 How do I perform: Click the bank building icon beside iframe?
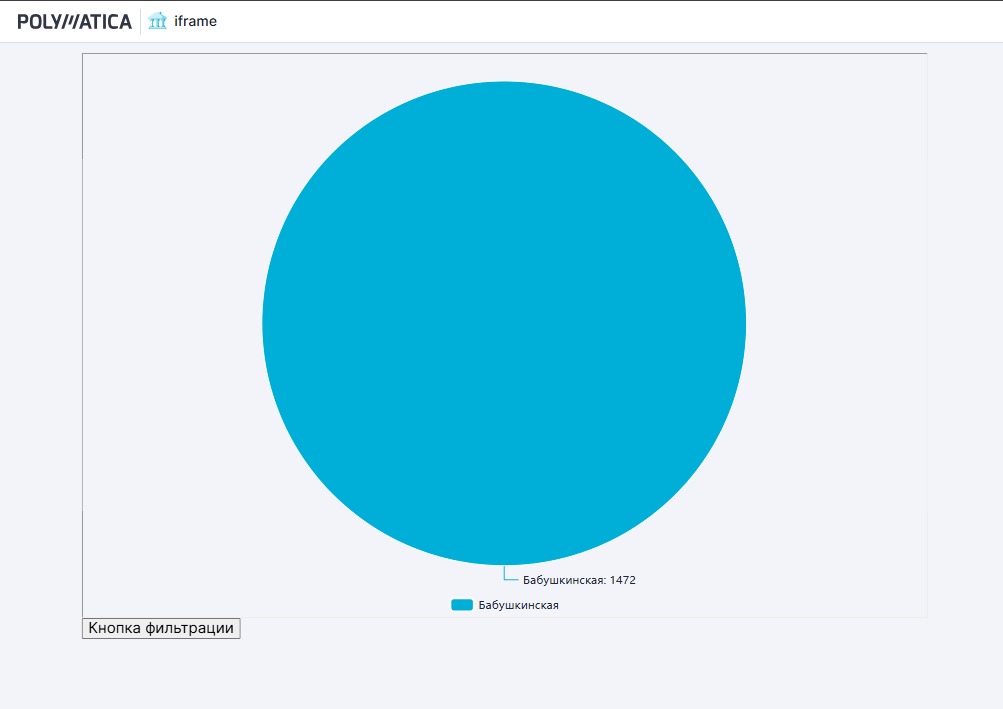tap(157, 21)
